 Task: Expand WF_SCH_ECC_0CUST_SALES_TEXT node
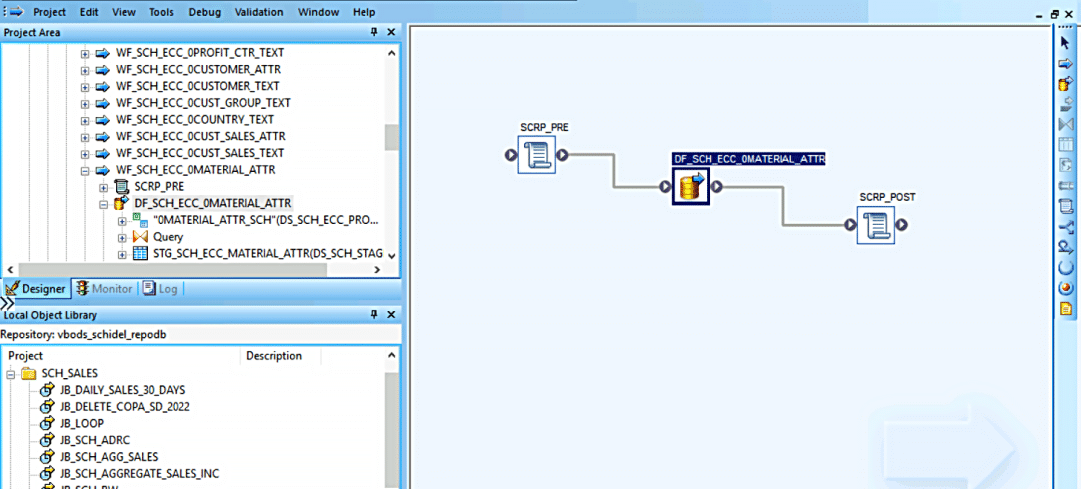(x=85, y=153)
